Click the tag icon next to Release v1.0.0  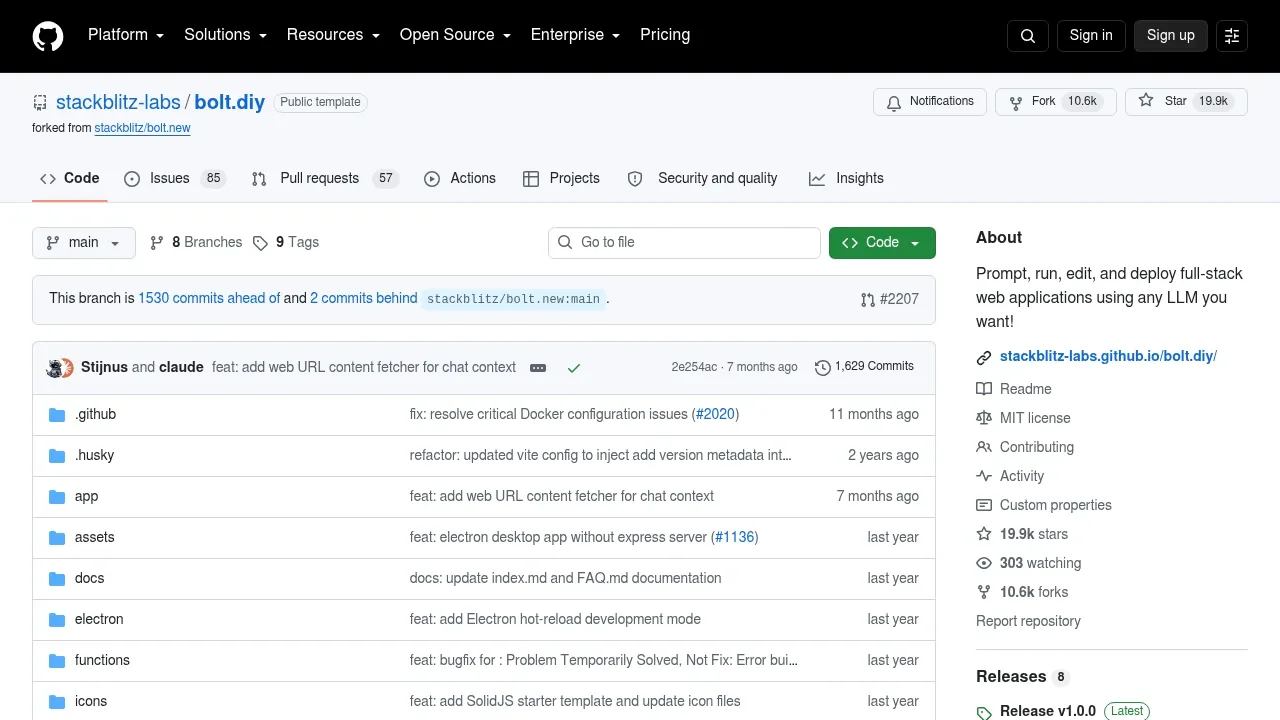tap(984, 712)
